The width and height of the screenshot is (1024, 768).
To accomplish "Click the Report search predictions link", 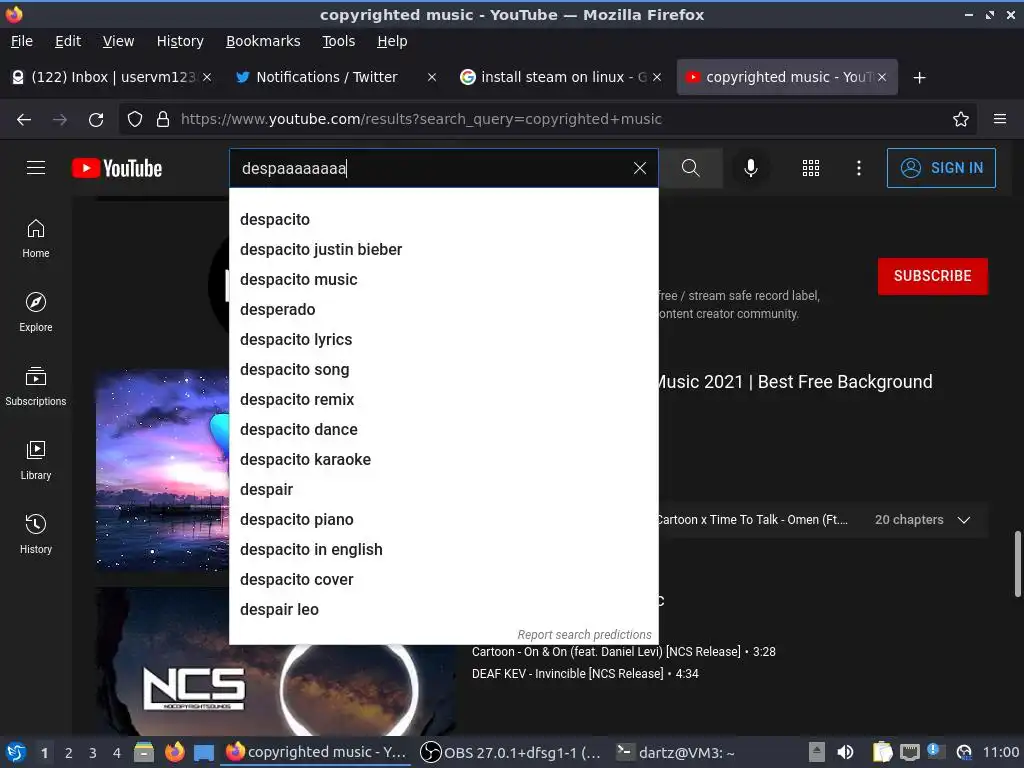I will point(584,634).
